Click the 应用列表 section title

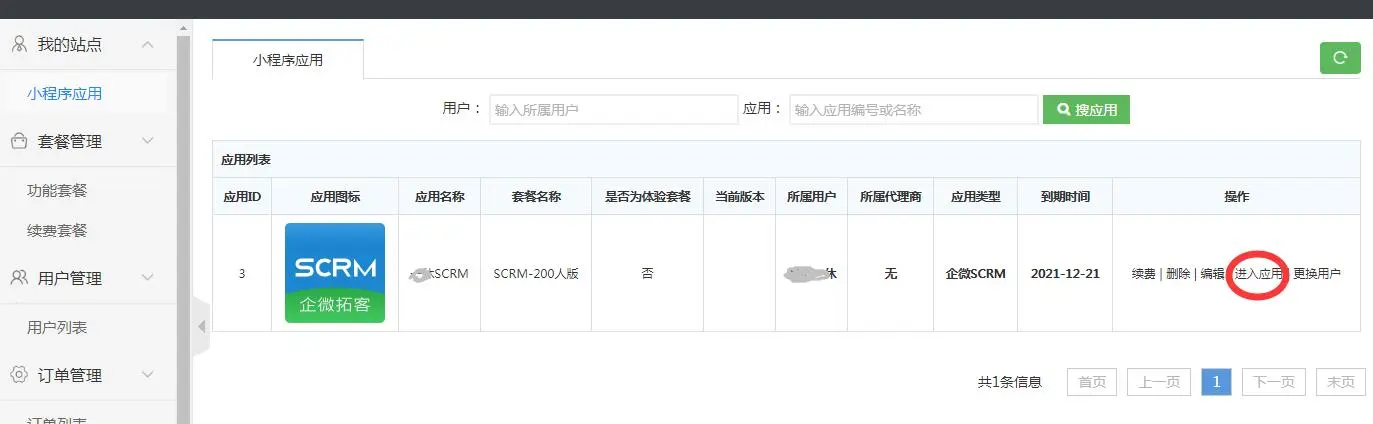click(x=246, y=159)
